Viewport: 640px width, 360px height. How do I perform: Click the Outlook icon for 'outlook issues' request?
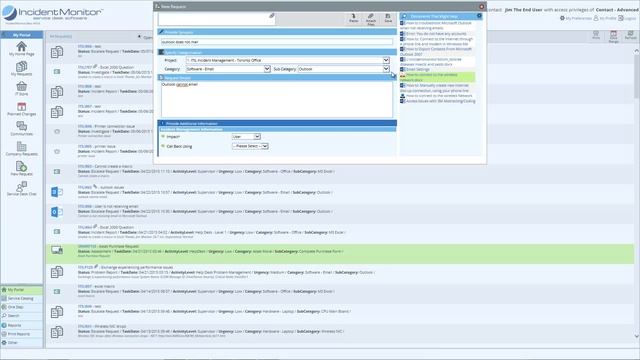(x=57, y=192)
